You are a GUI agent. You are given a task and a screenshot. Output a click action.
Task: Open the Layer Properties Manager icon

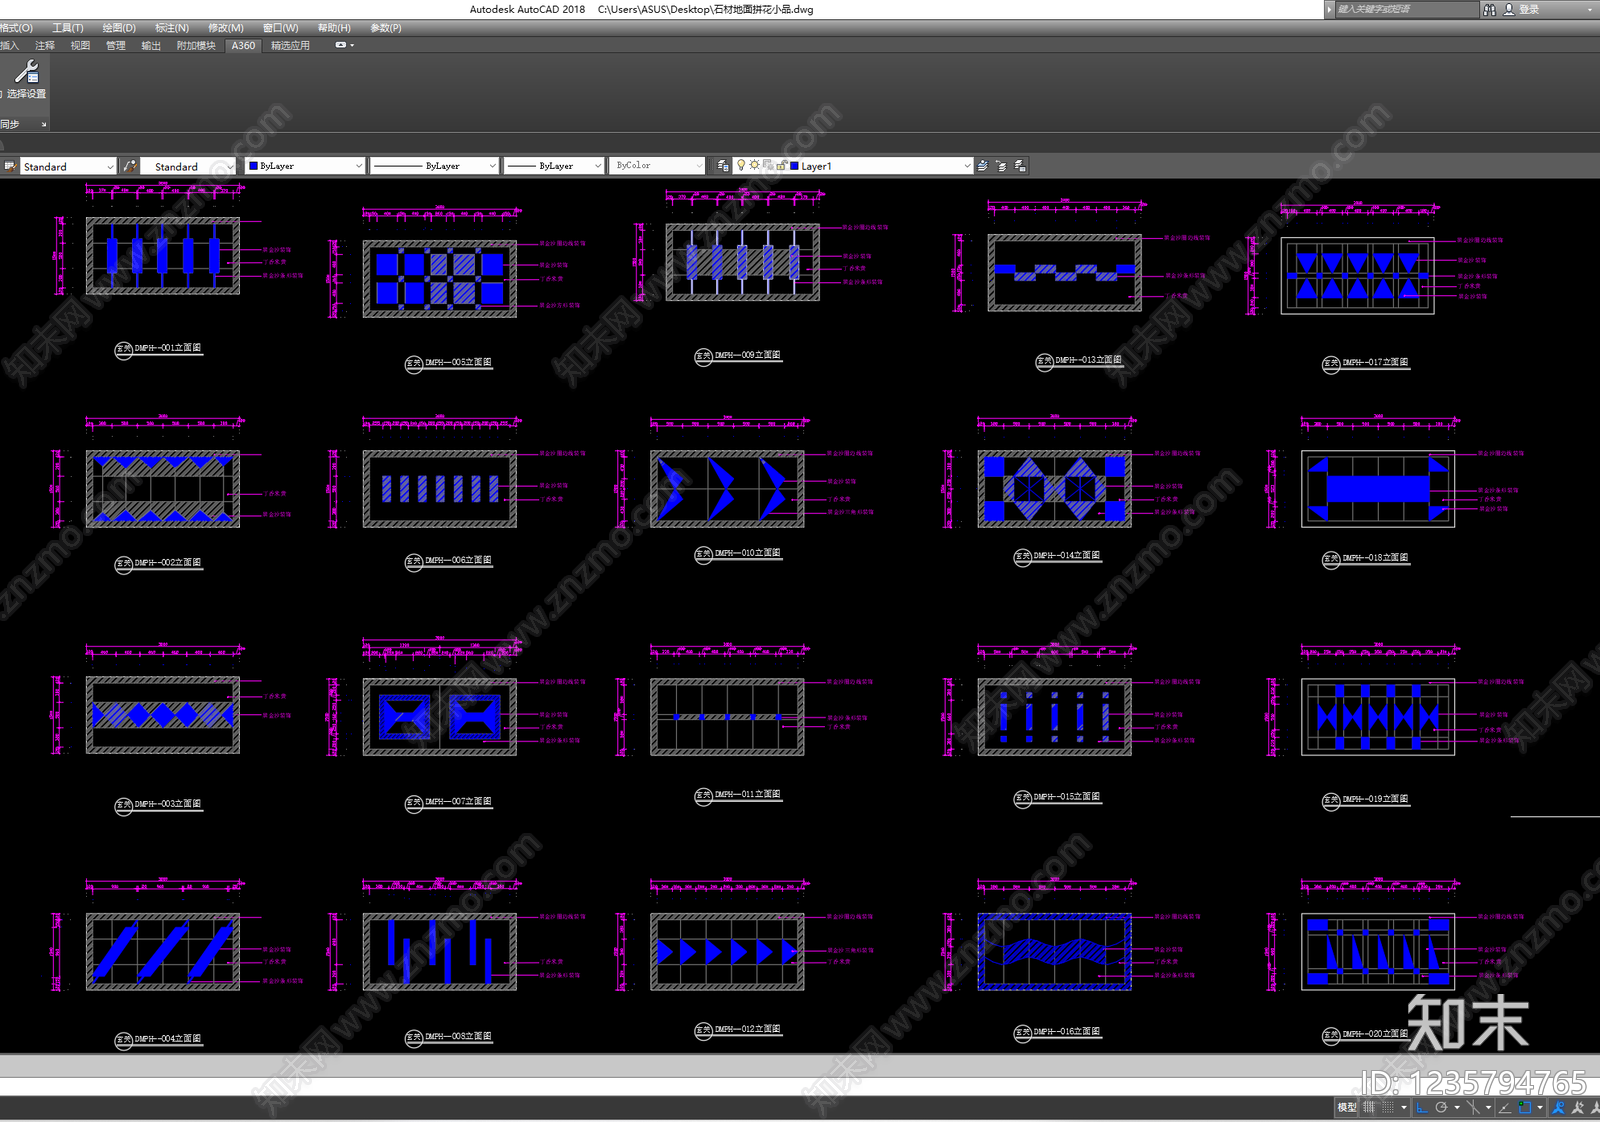click(723, 166)
